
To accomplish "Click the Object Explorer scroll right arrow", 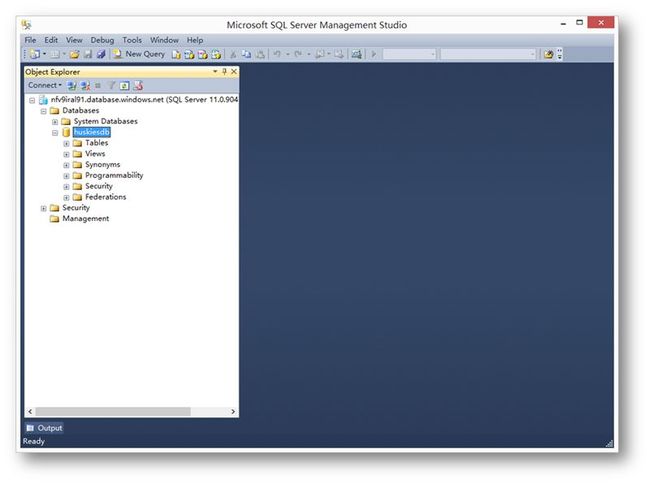I will point(233,411).
